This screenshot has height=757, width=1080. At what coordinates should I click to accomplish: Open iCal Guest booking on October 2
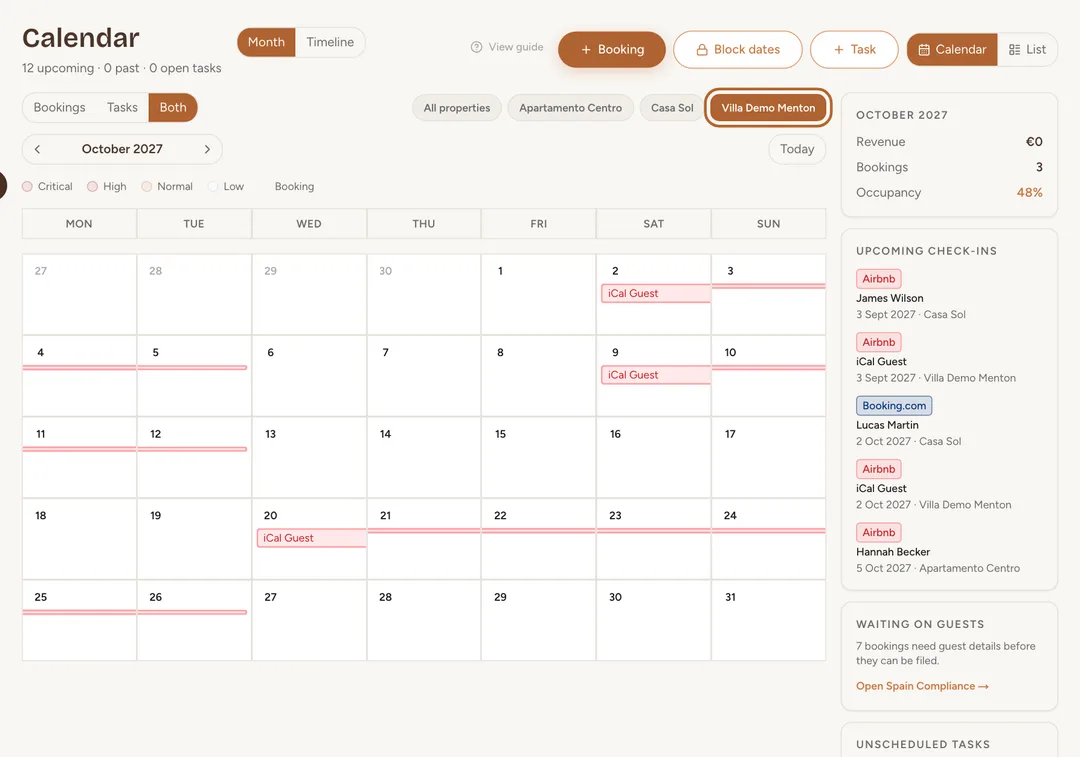coord(656,293)
